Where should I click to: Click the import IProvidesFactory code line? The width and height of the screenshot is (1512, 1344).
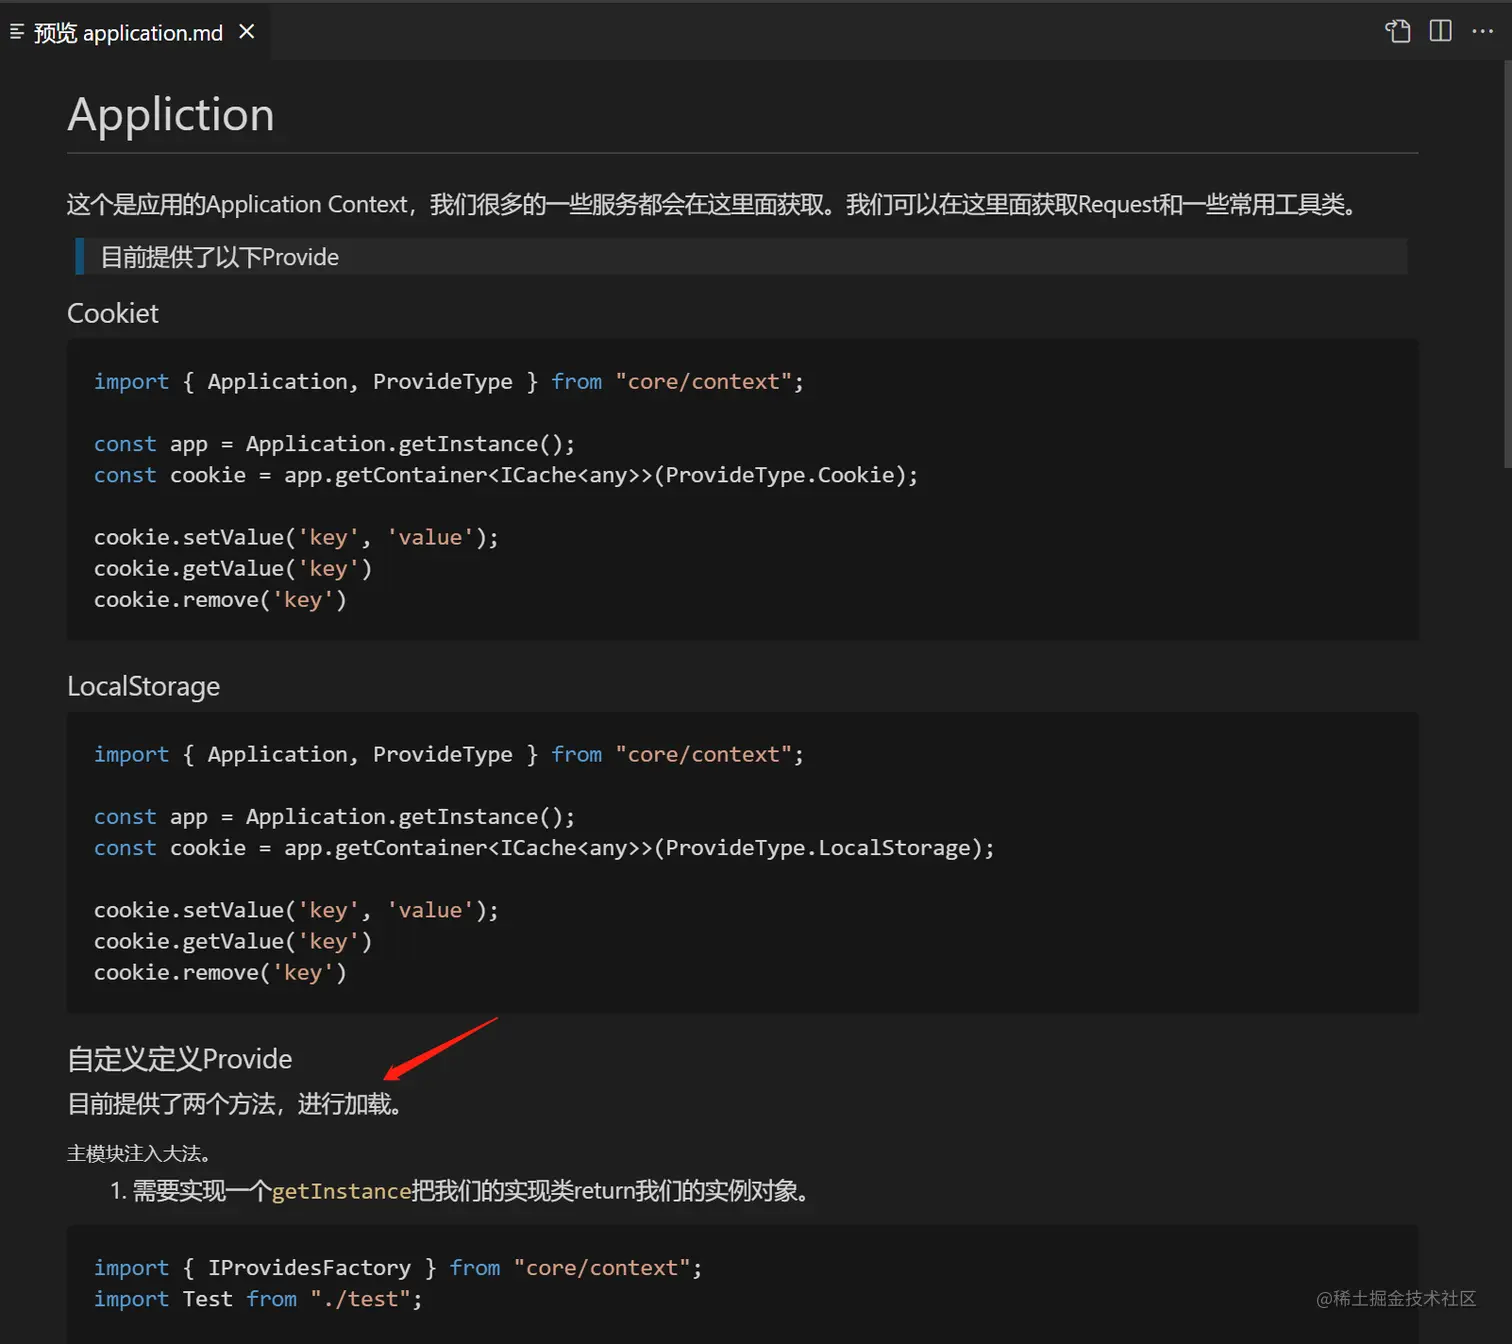pyautogui.click(x=397, y=1268)
